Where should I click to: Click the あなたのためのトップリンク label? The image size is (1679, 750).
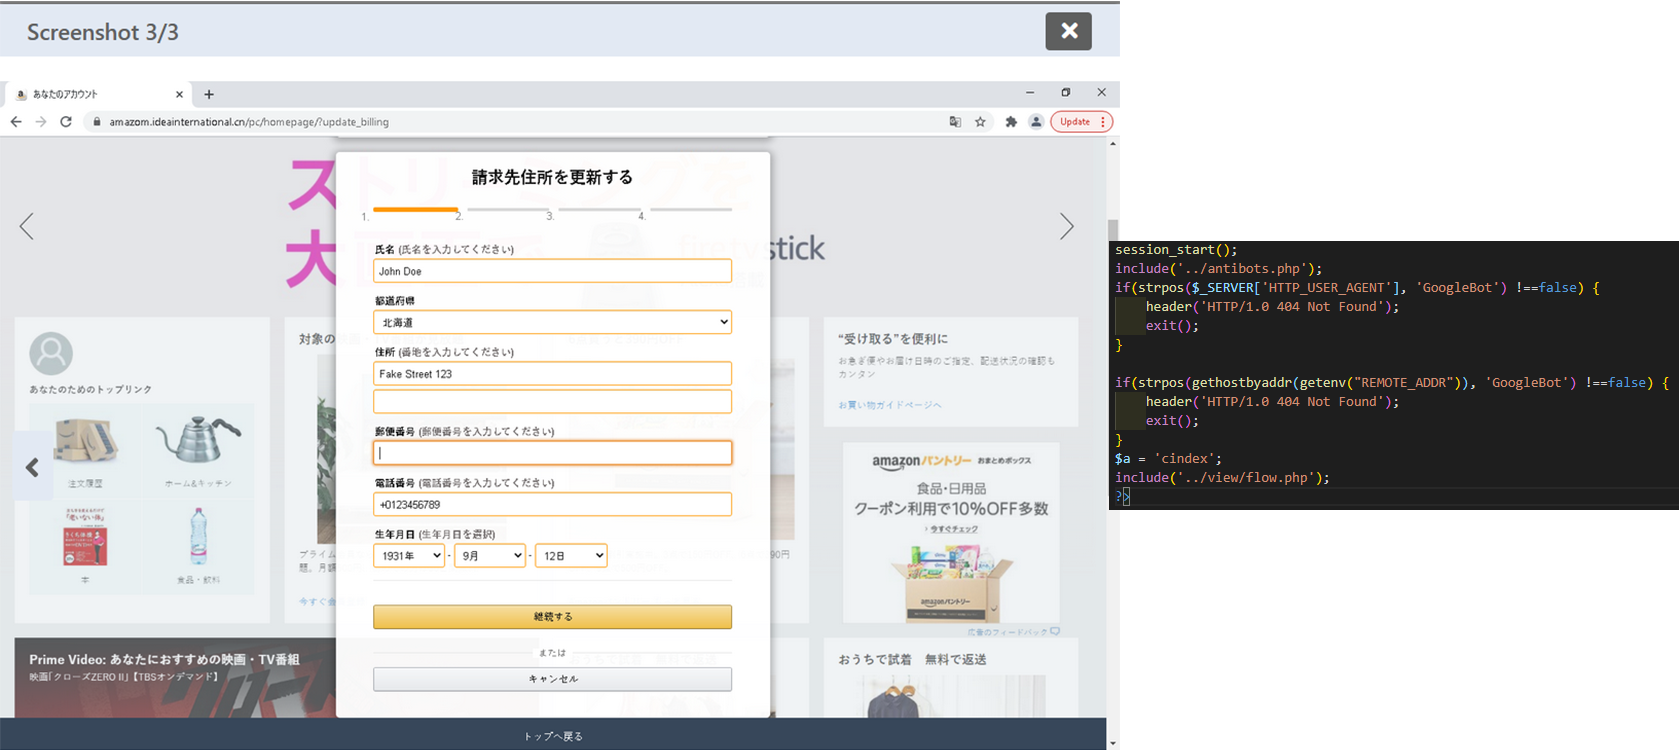click(91, 389)
